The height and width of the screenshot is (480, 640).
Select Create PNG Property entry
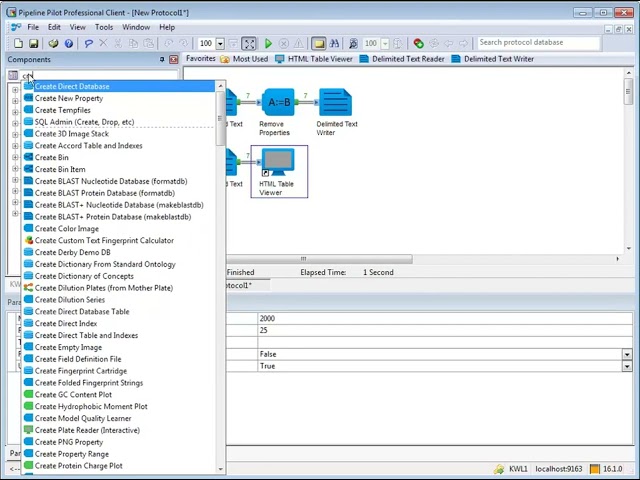(118, 442)
